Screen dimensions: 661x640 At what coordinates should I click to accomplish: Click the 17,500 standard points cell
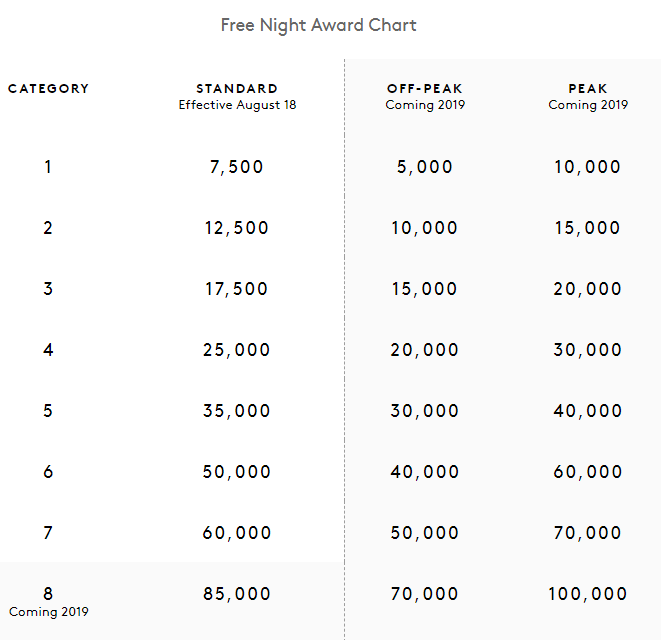[237, 289]
